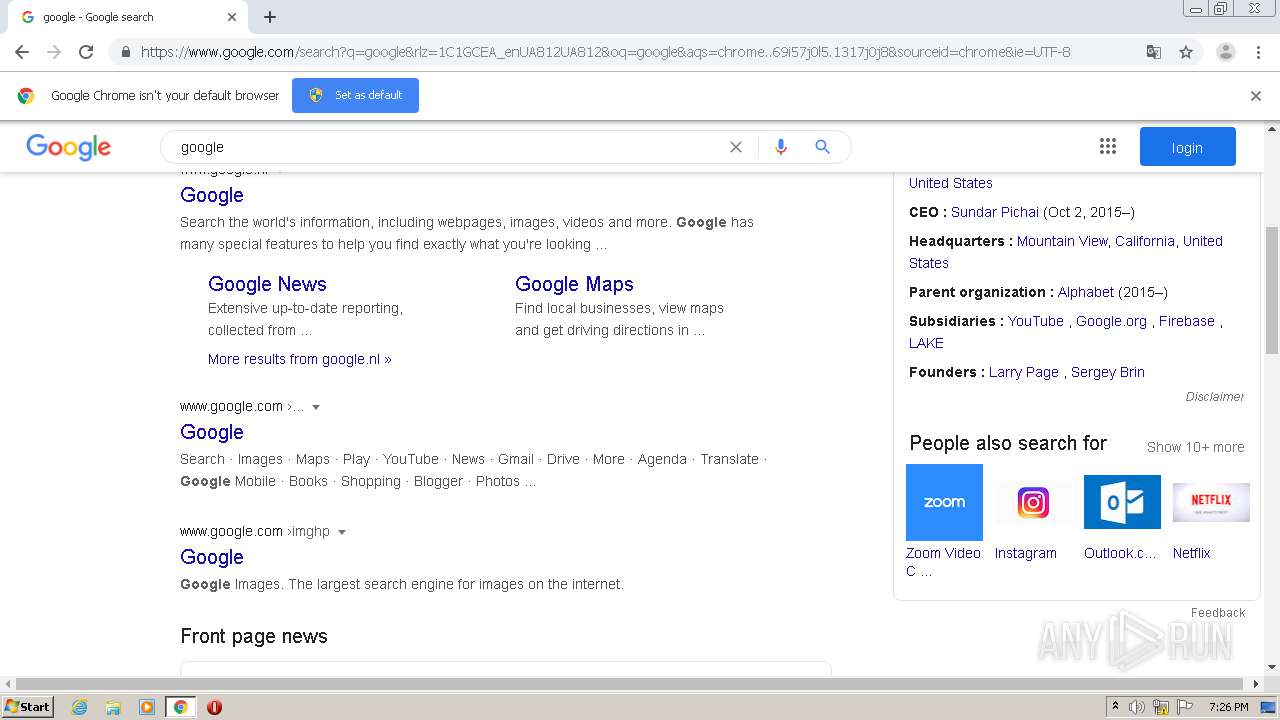Close the google - Google search tab

pos(232,17)
